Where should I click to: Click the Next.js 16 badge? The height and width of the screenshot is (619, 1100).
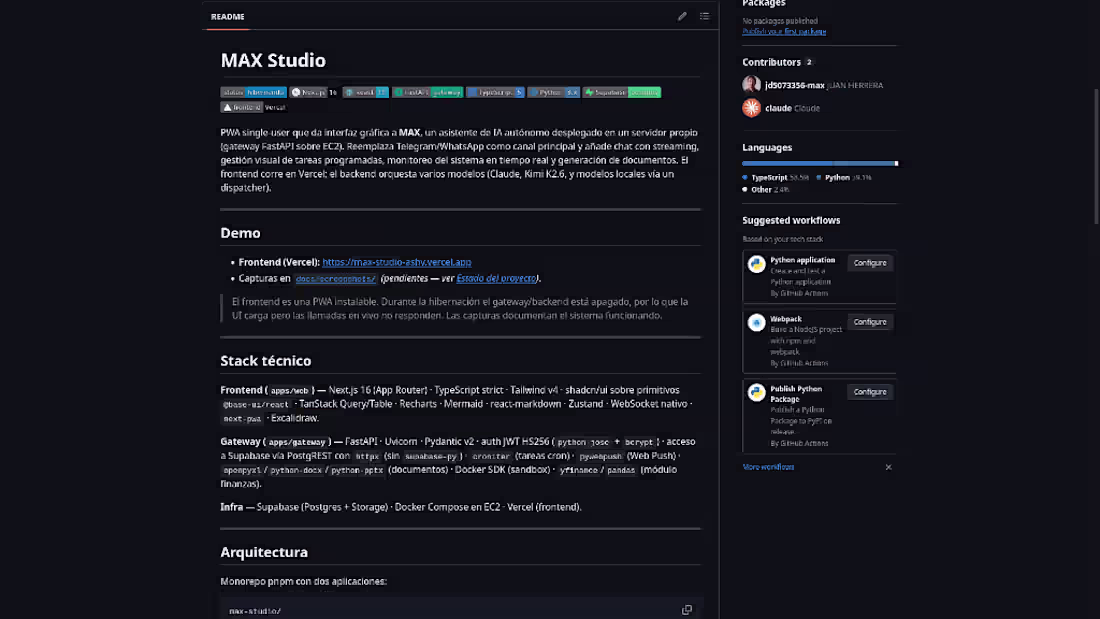[x=314, y=92]
